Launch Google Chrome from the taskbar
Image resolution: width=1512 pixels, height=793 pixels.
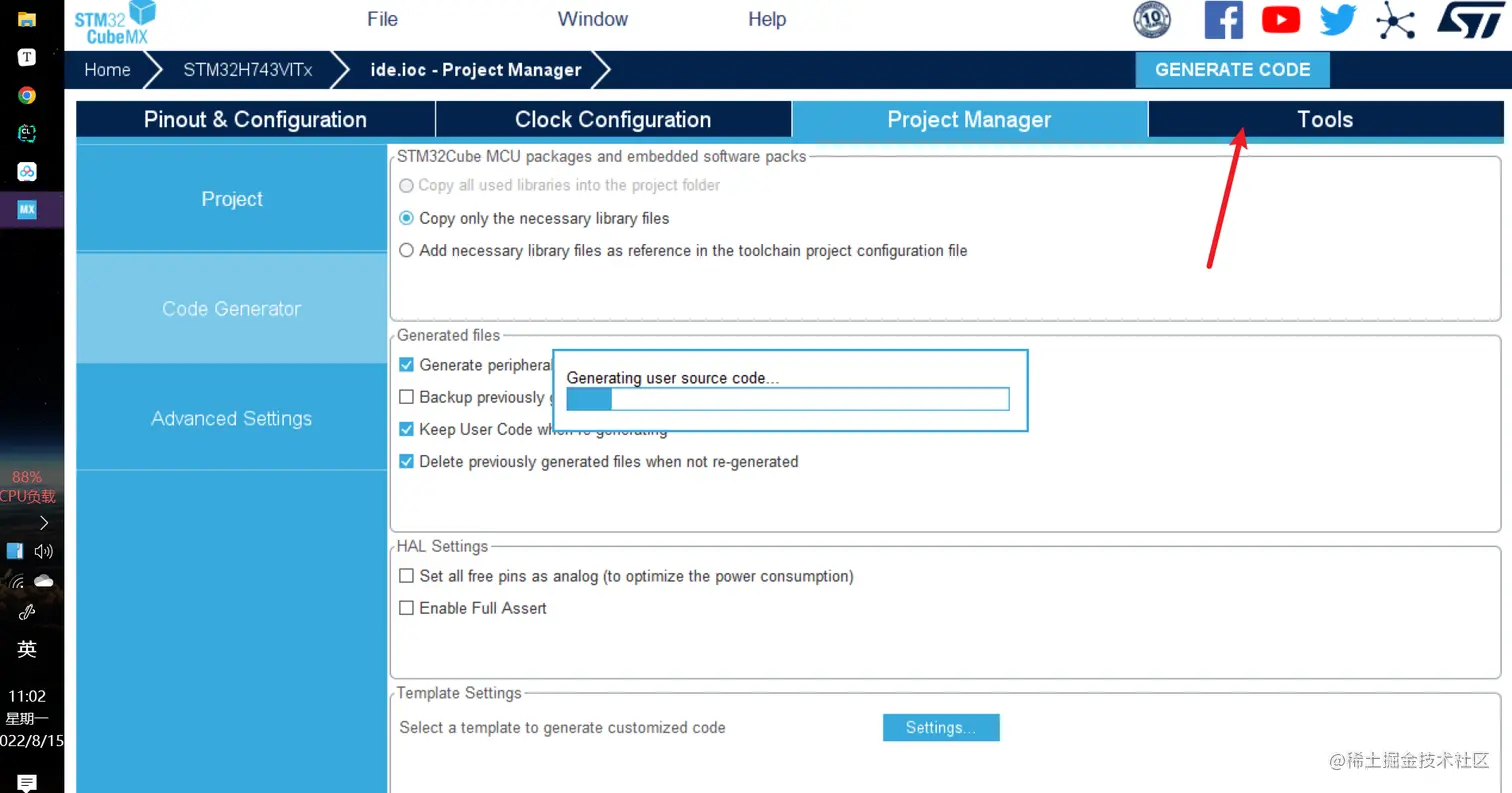27,96
